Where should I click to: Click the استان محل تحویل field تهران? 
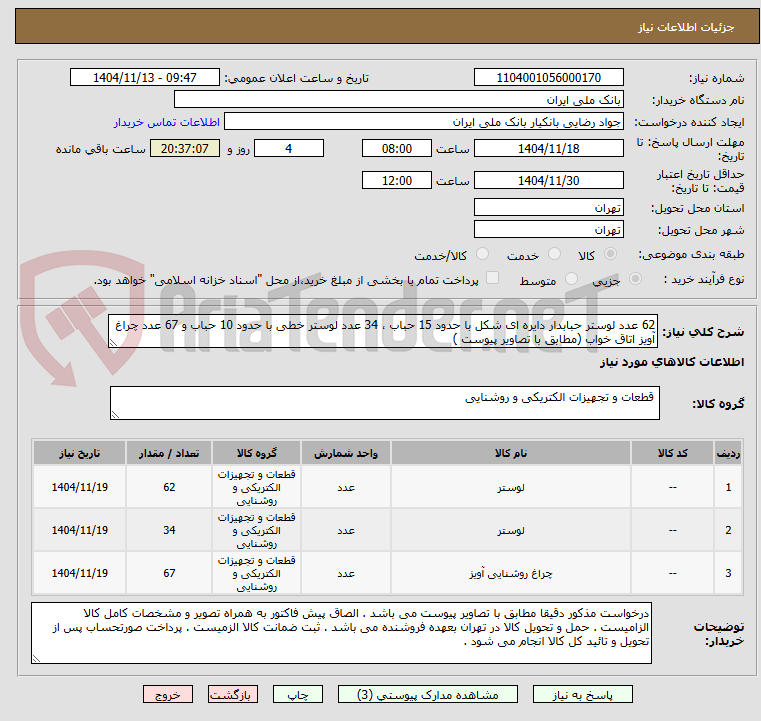pos(548,208)
